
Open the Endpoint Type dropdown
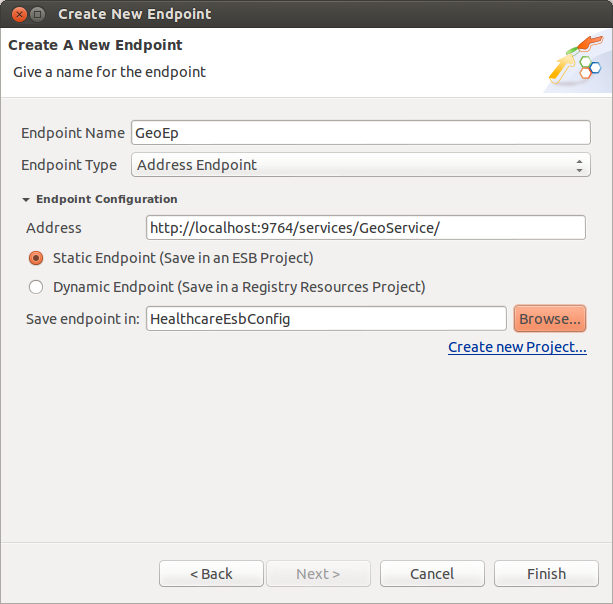(x=360, y=165)
